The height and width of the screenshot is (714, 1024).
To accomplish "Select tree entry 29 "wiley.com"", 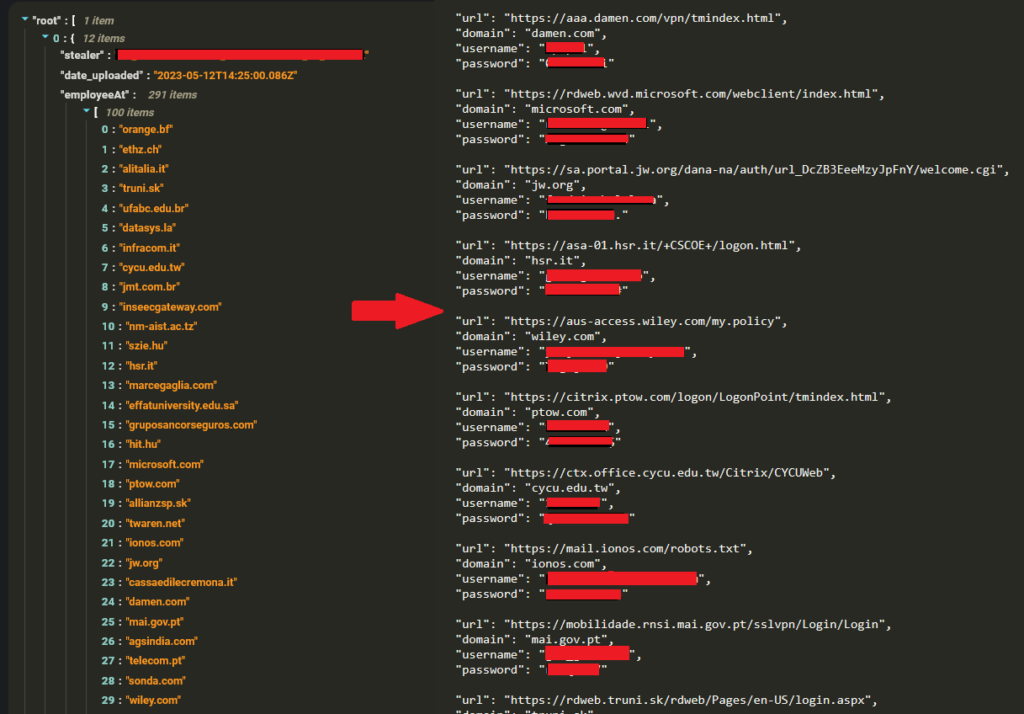I will [141, 700].
